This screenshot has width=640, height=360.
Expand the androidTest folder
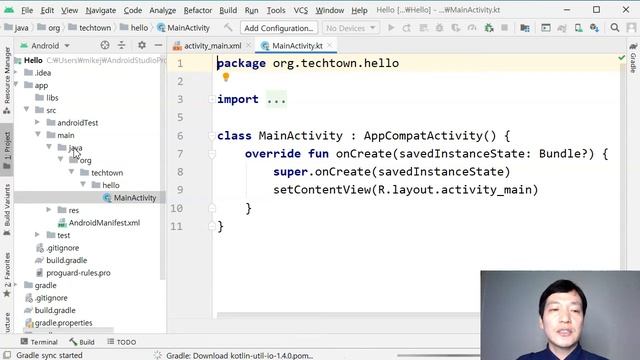point(38,122)
